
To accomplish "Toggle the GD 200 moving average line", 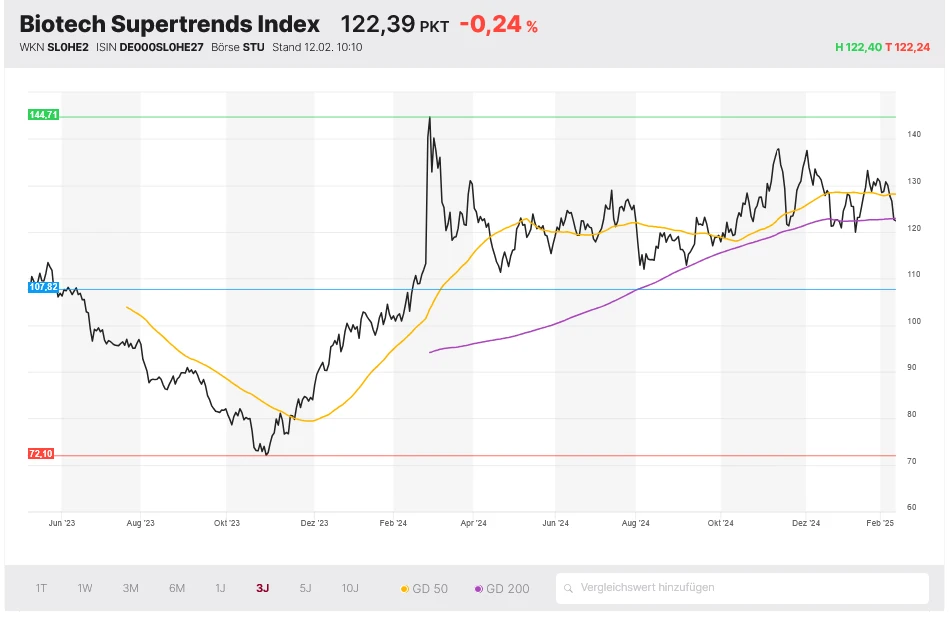I will click(x=505, y=588).
